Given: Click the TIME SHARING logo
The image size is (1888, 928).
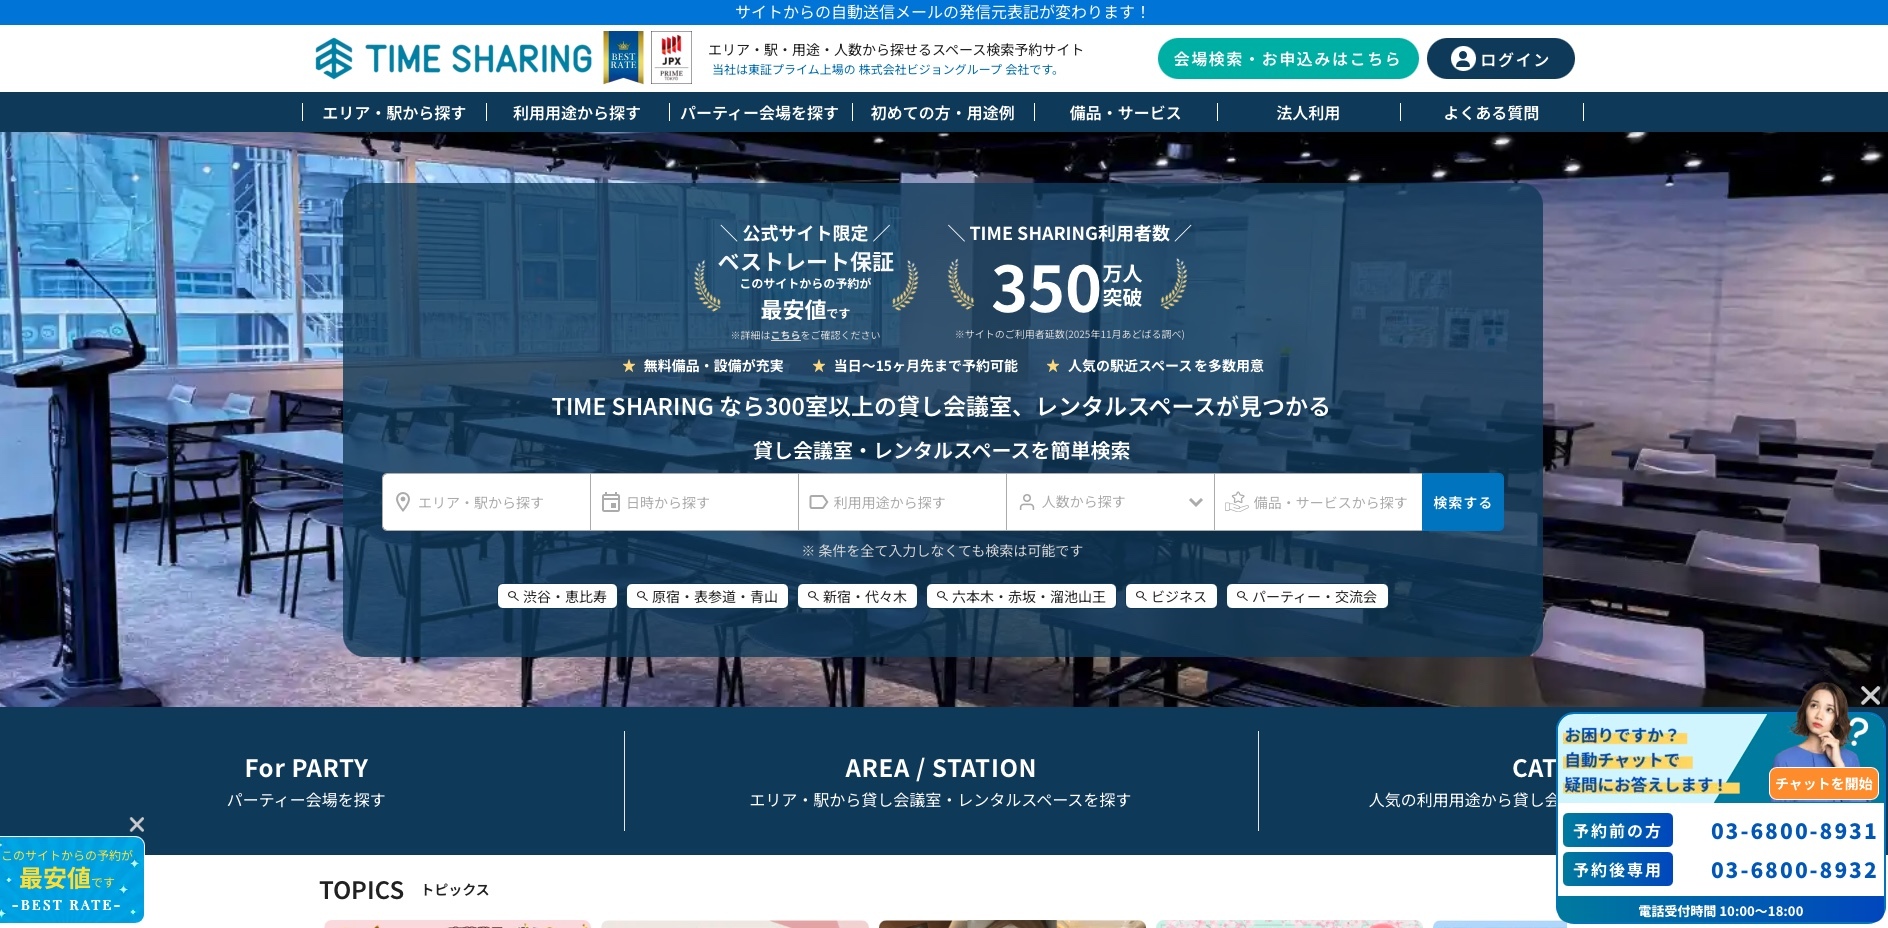Looking at the screenshot, I should pos(453,59).
